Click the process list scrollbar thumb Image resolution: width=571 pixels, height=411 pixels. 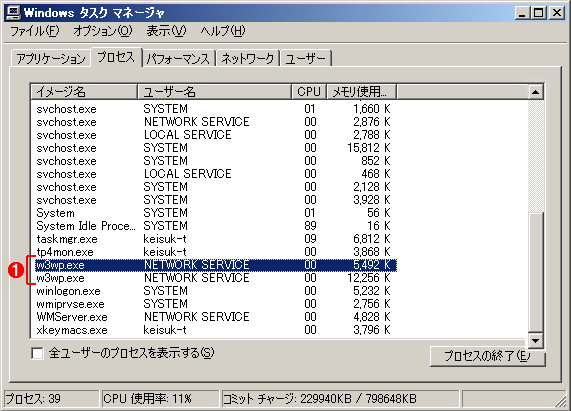(x=535, y=272)
